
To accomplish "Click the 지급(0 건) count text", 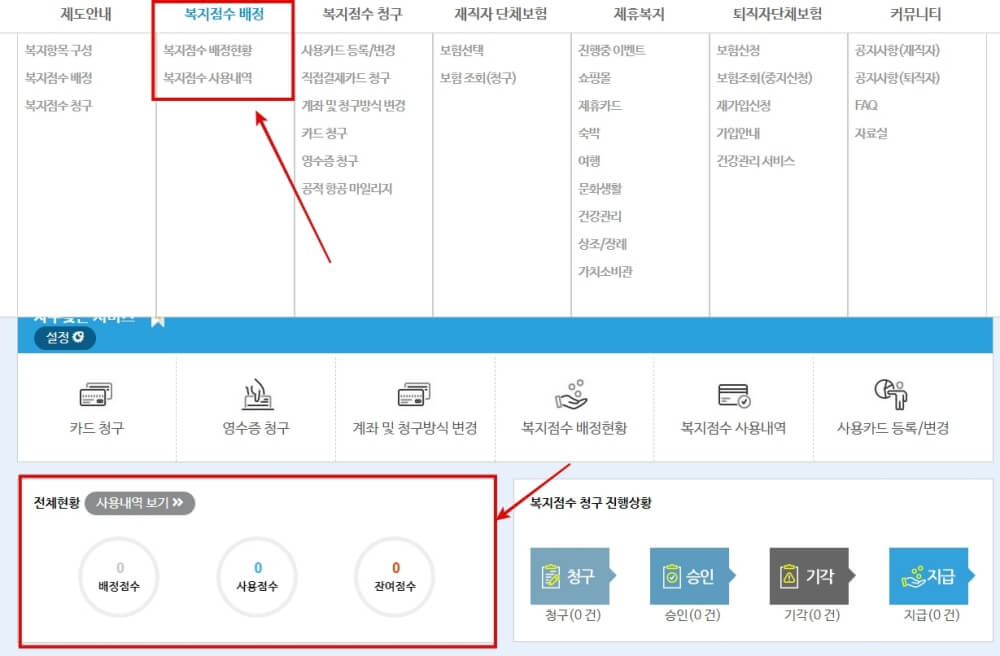I will pyautogui.click(x=931, y=615).
